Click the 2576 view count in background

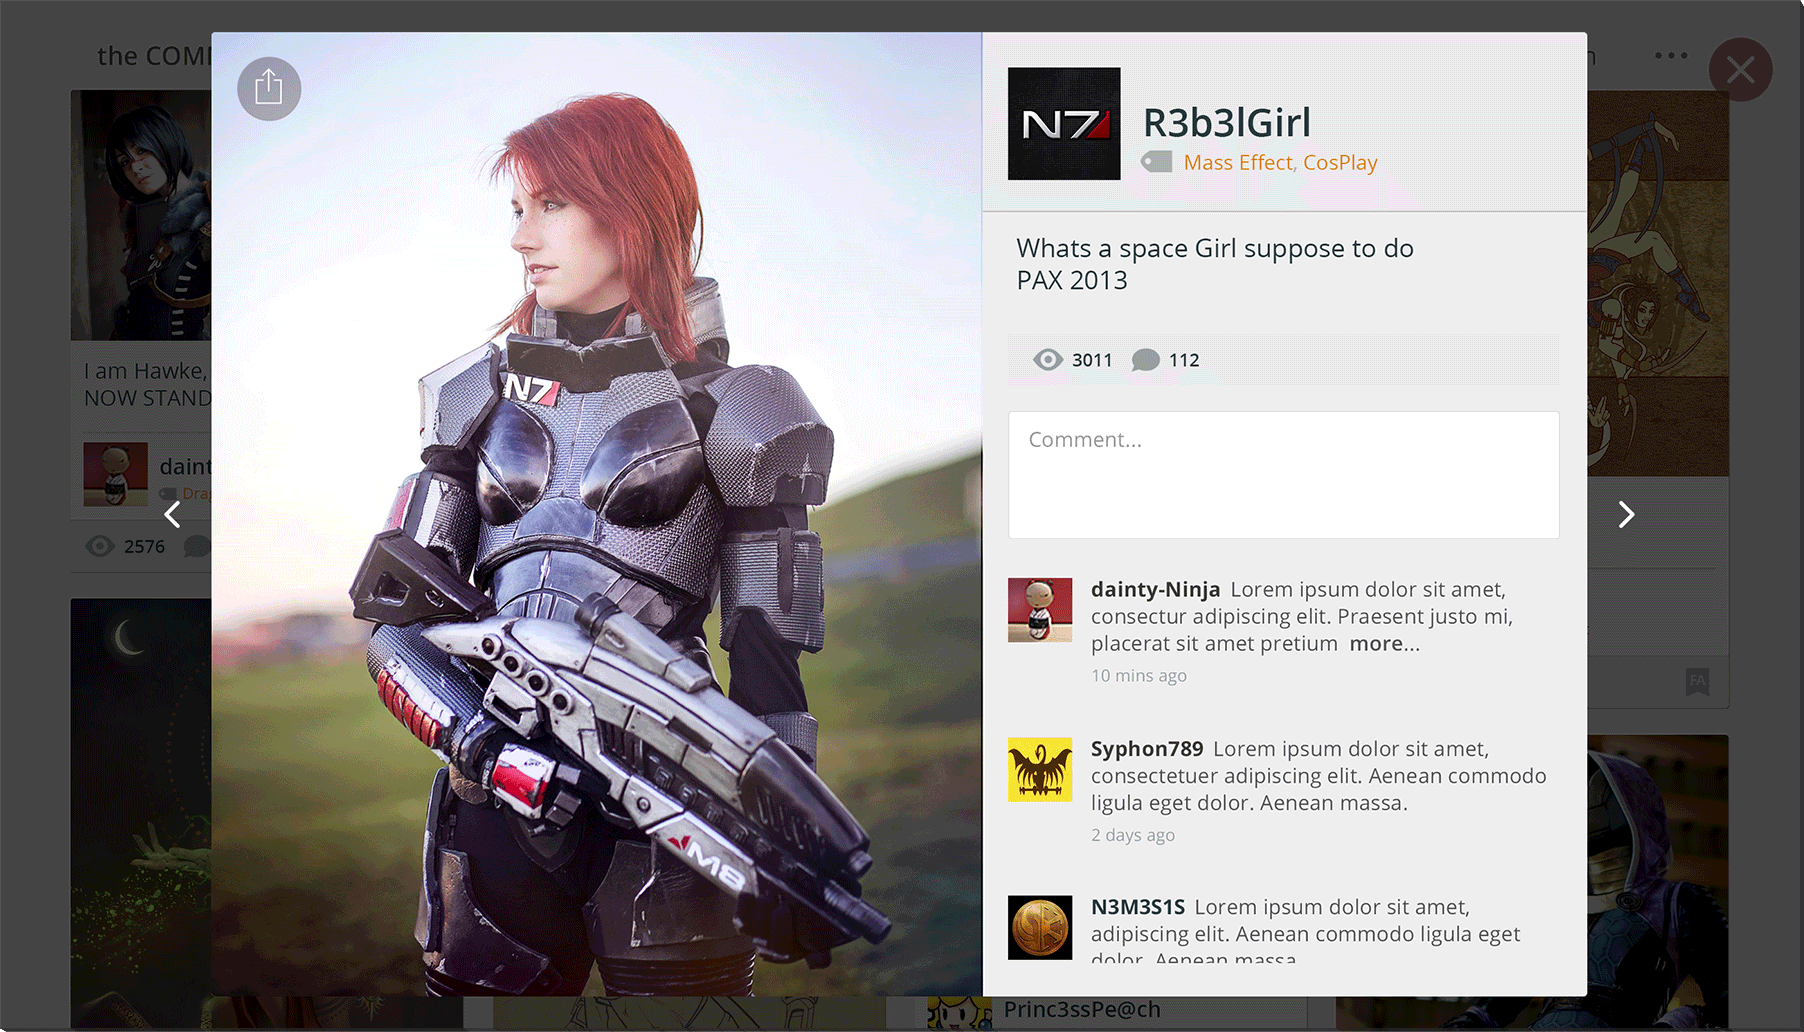click(x=144, y=547)
